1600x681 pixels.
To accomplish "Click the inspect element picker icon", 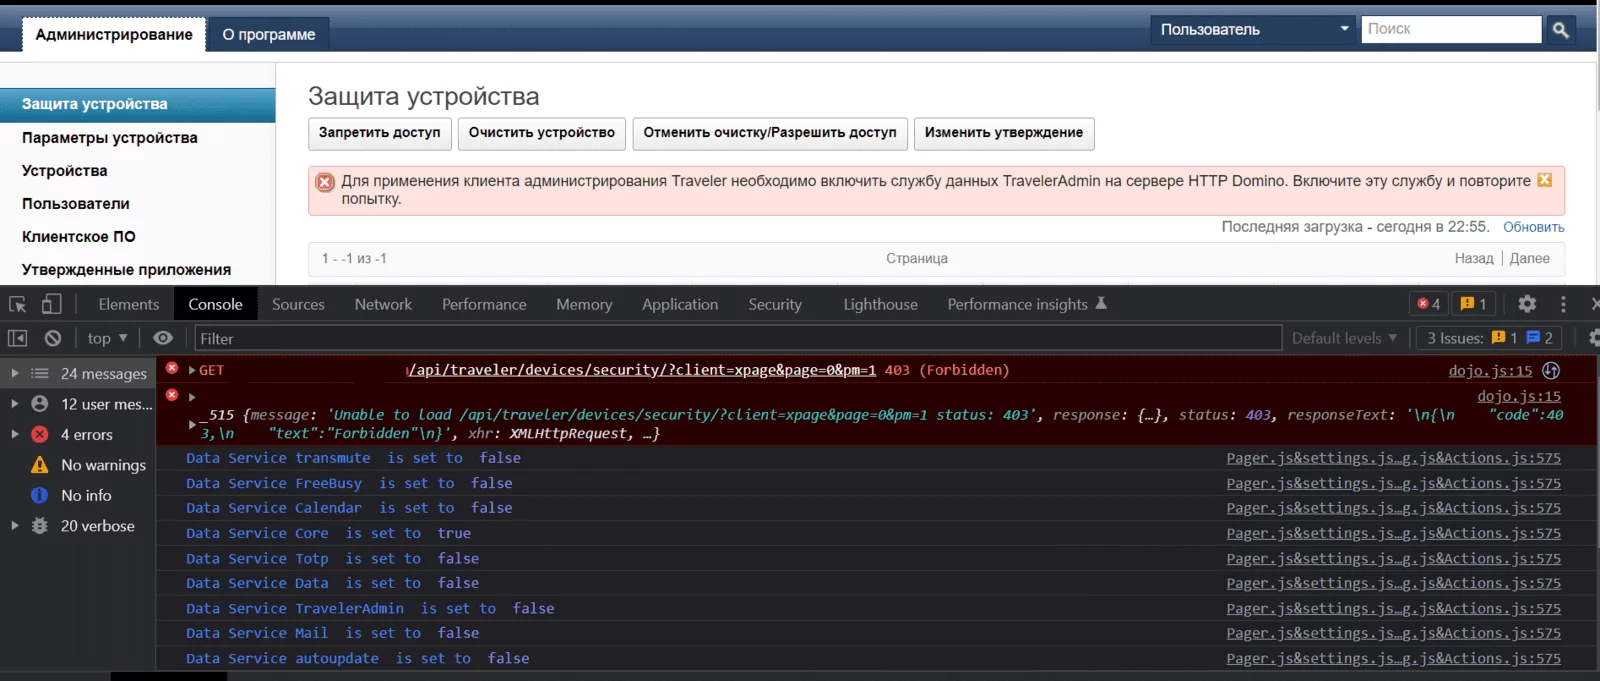I will [17, 304].
